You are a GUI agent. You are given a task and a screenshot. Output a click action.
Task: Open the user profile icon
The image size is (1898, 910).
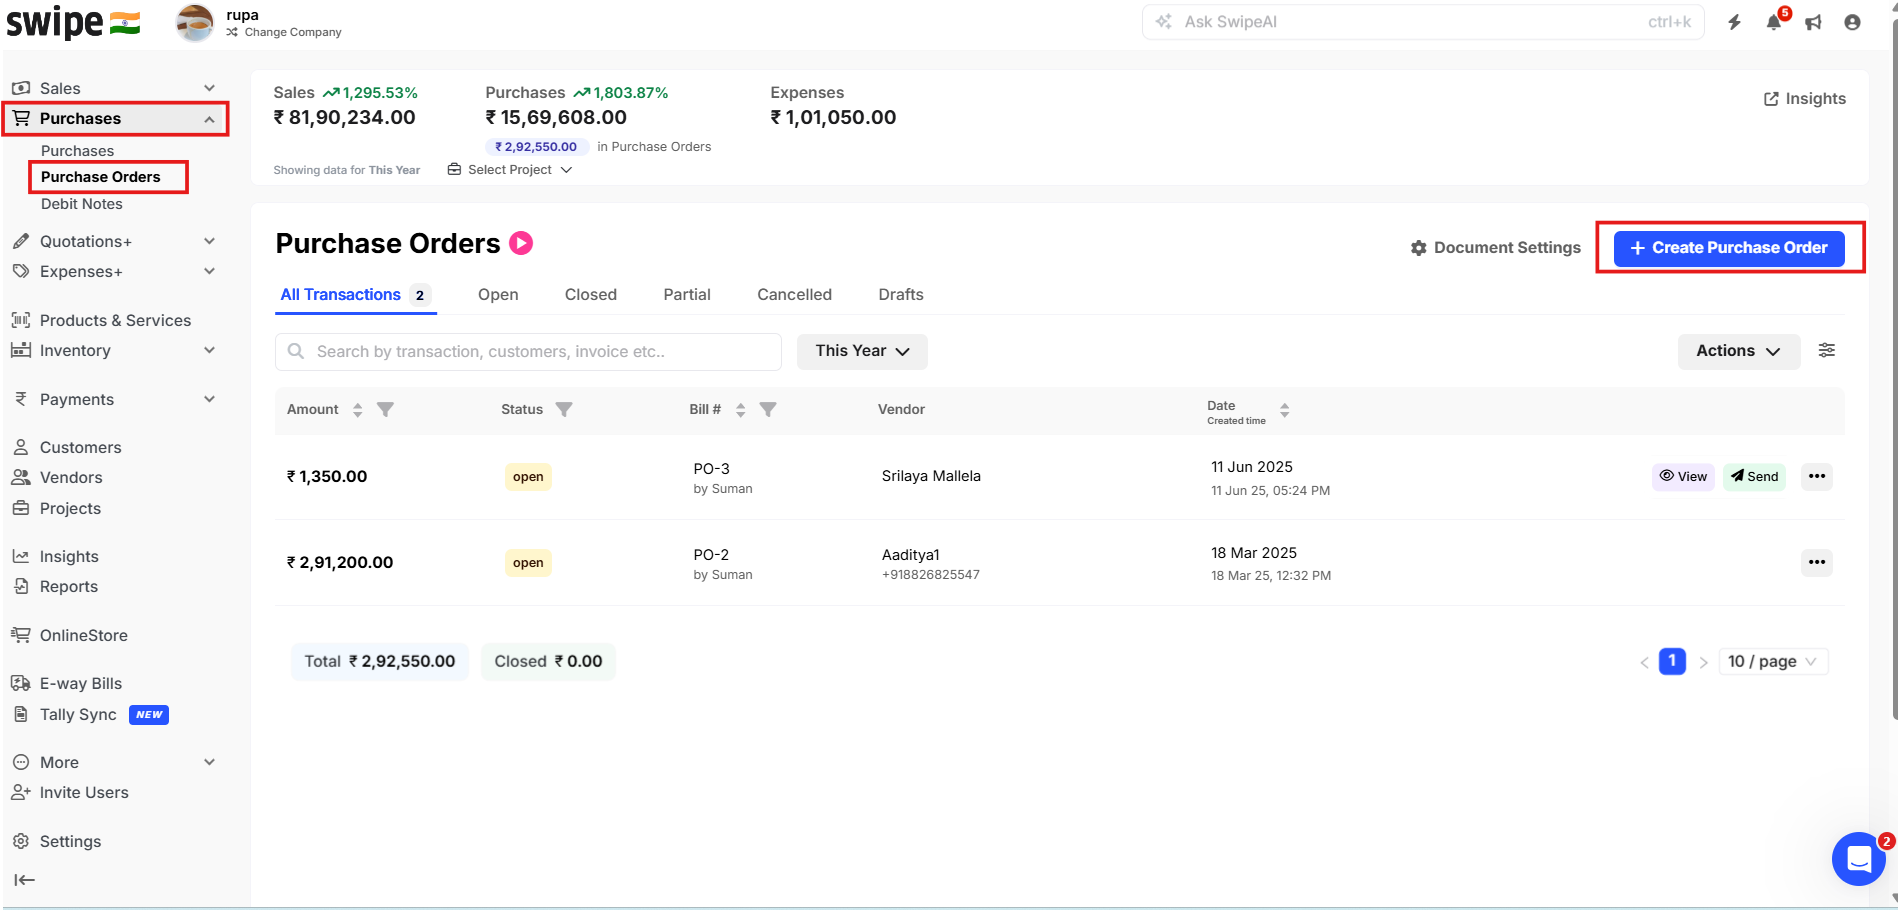[1852, 23]
